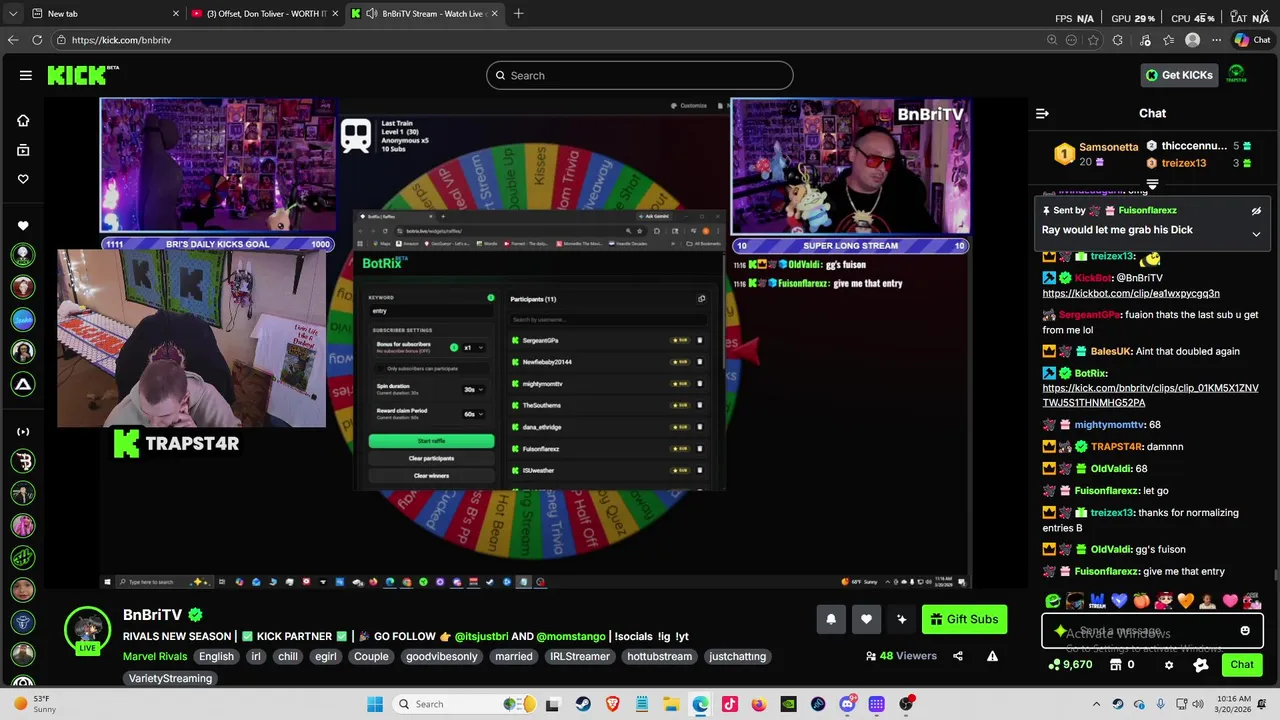
Task: Open the recommended channel with triangle logo avatar
Action: (23, 384)
